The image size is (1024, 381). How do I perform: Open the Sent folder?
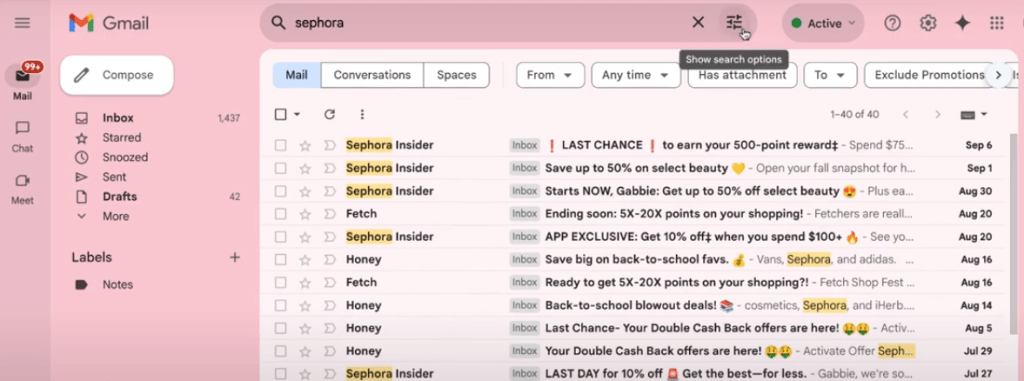click(114, 177)
